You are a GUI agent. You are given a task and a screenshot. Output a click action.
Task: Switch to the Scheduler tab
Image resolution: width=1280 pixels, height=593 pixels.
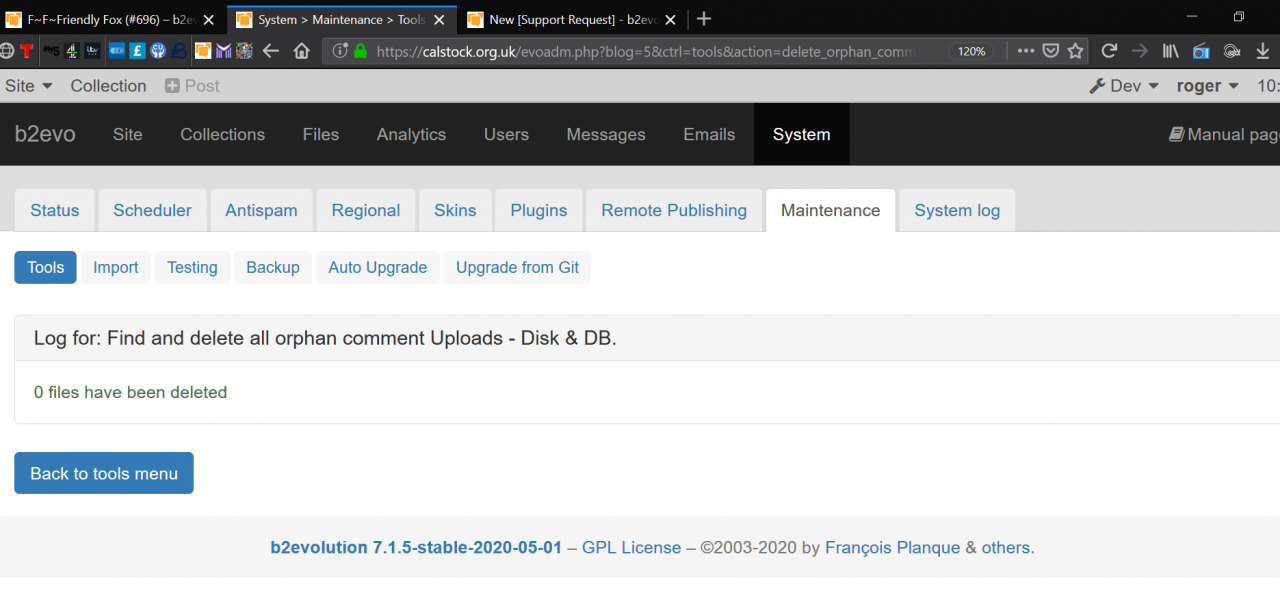coord(152,210)
